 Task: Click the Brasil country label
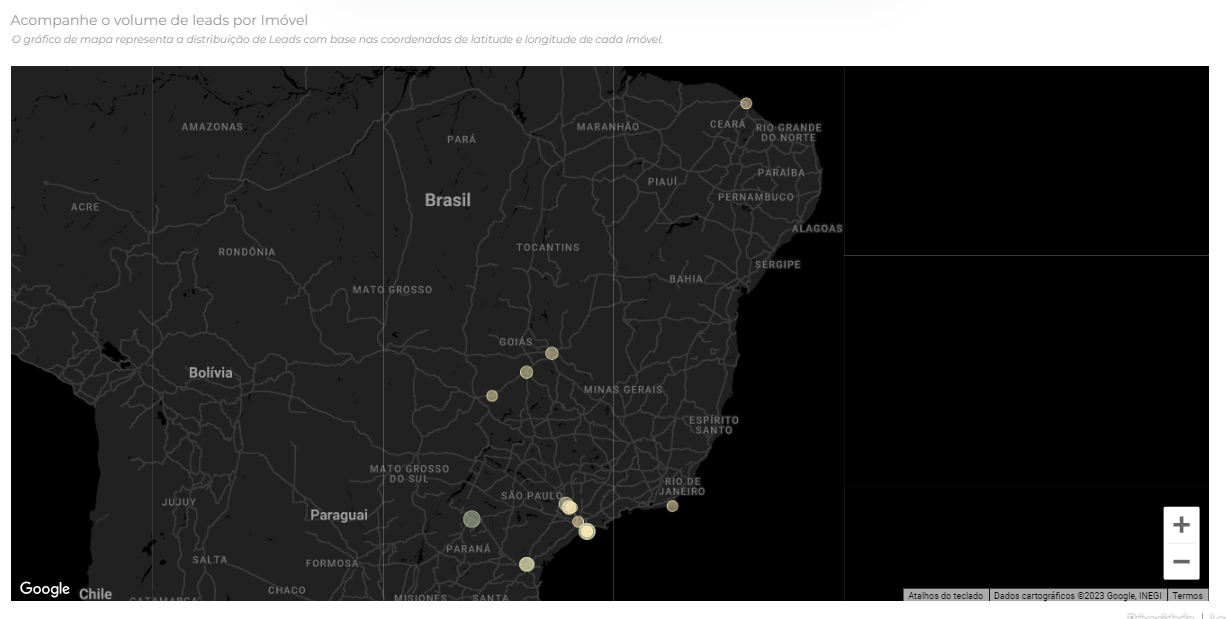tap(447, 200)
